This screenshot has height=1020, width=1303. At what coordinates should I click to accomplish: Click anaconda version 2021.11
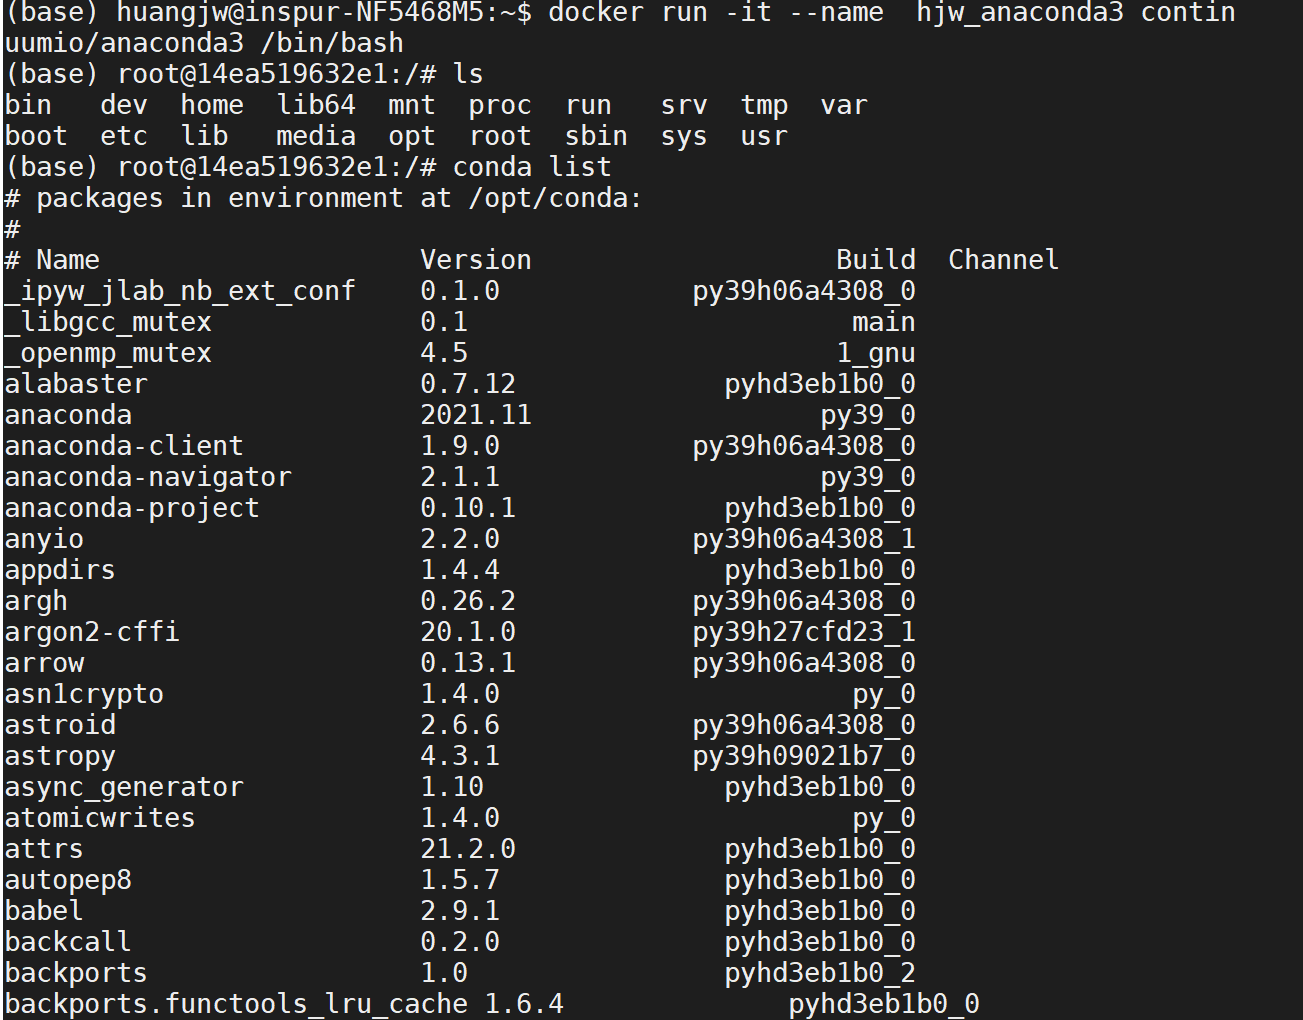pos(476,415)
